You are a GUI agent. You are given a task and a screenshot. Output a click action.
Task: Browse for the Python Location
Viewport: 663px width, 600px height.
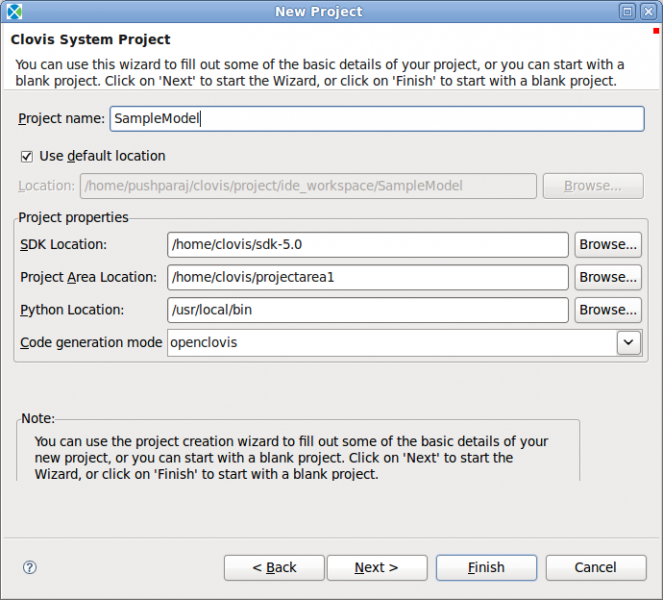(608, 310)
